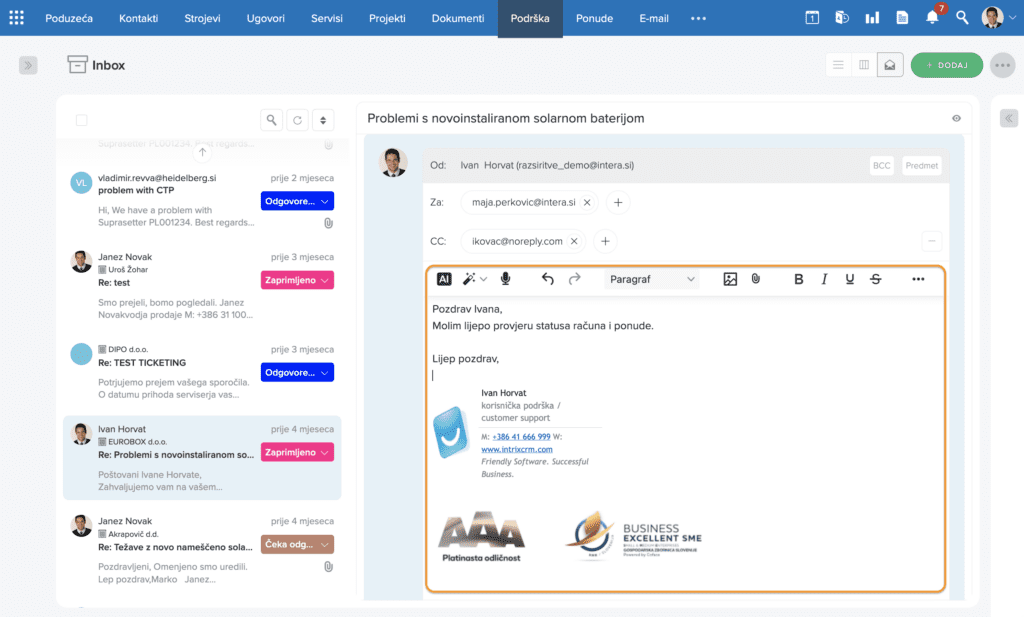Tick the select-all checkbox in inbox
The image size is (1024, 617).
[82, 120]
